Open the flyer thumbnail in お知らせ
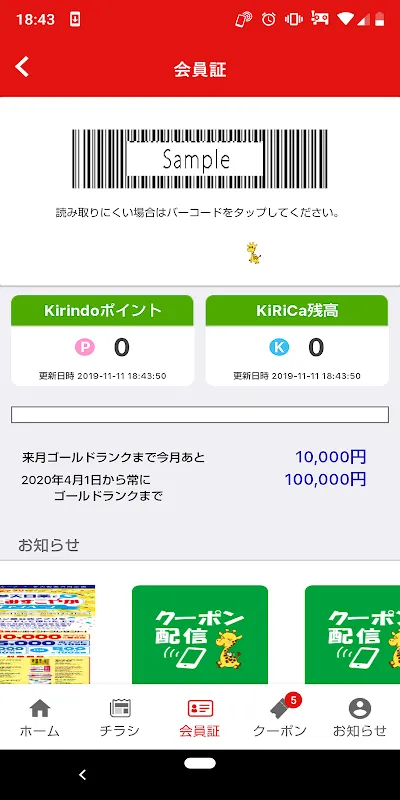Screen dimensions: 400x800 tap(47, 634)
